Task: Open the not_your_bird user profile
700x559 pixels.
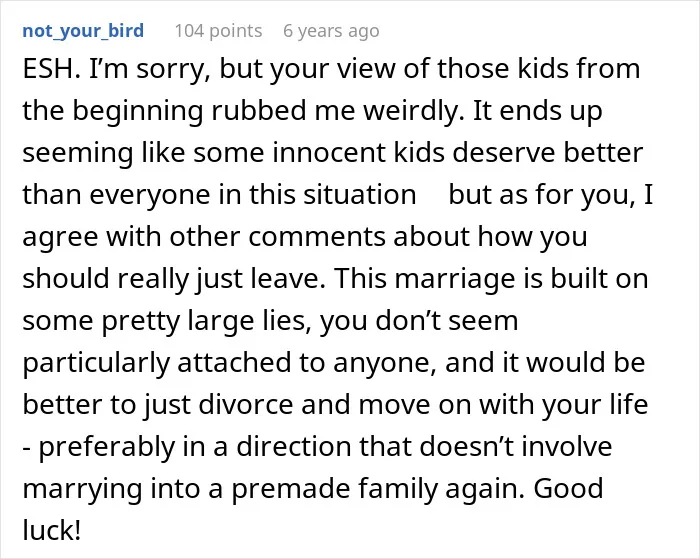Action: tap(83, 31)
